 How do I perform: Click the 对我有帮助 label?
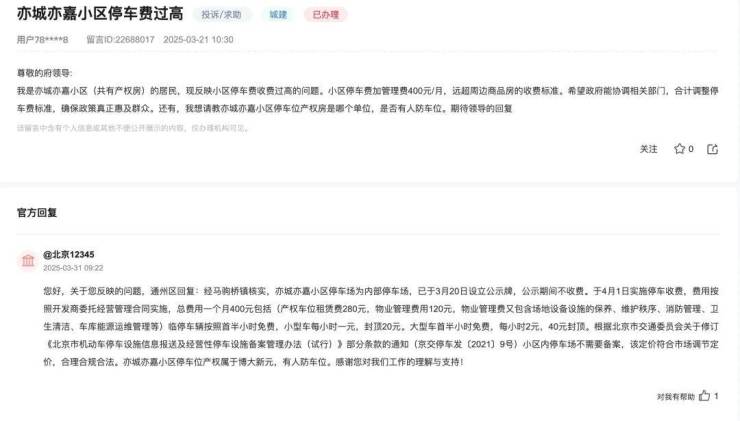676,397
